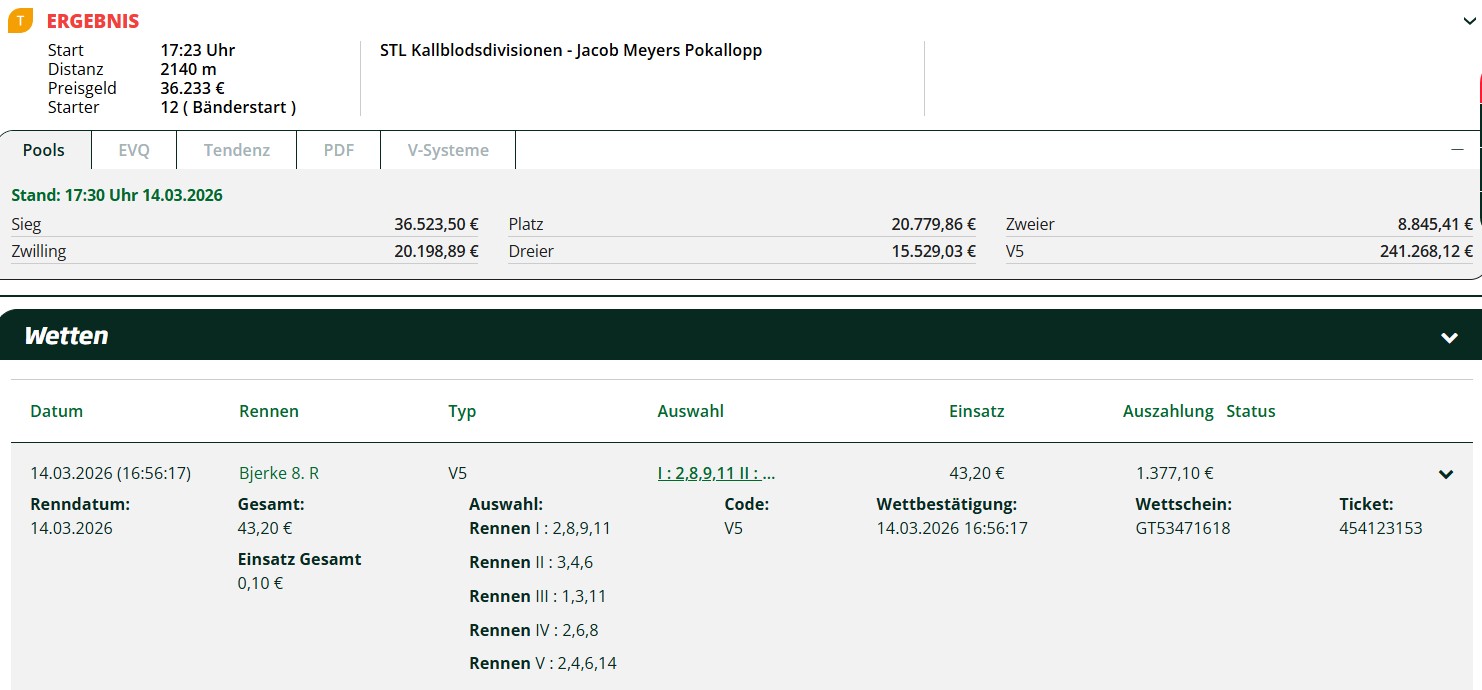
Task: Switch to the Pools tab
Action: pos(44,150)
